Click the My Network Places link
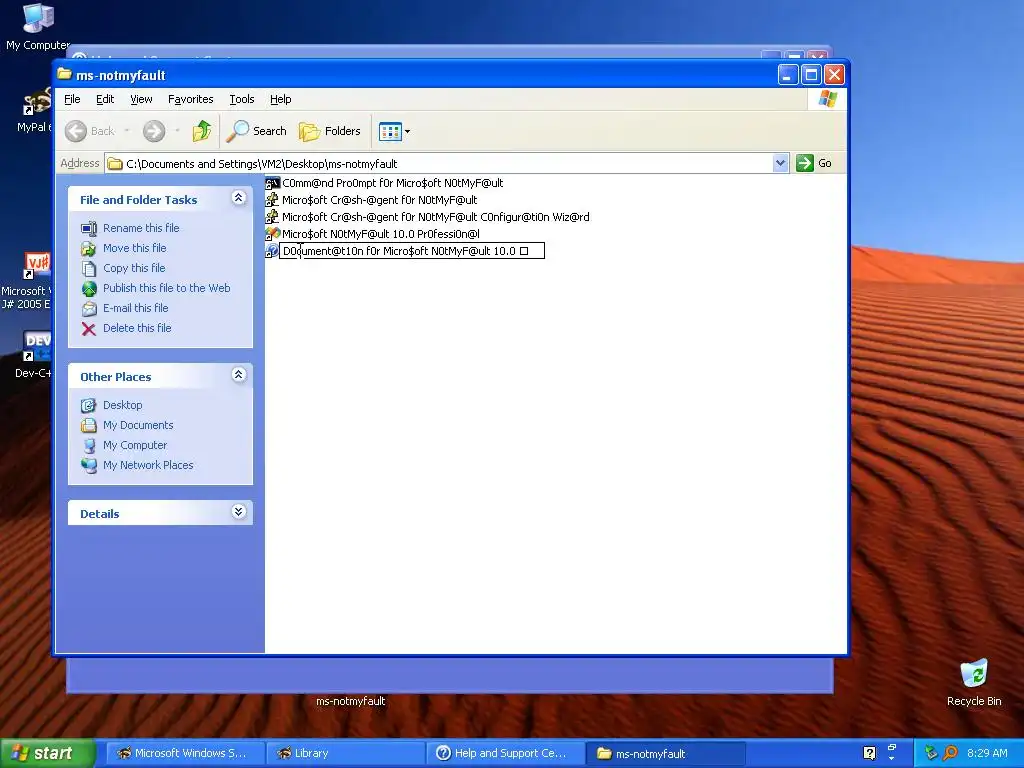This screenshot has height=768, width=1024. 148,465
